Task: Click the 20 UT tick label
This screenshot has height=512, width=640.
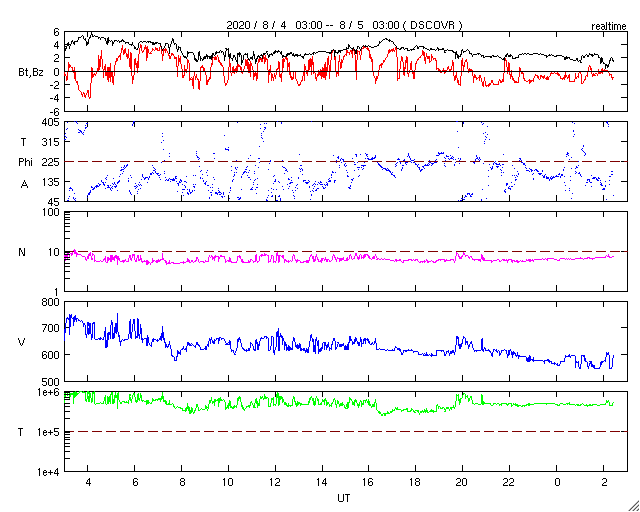Action: [x=462, y=482]
